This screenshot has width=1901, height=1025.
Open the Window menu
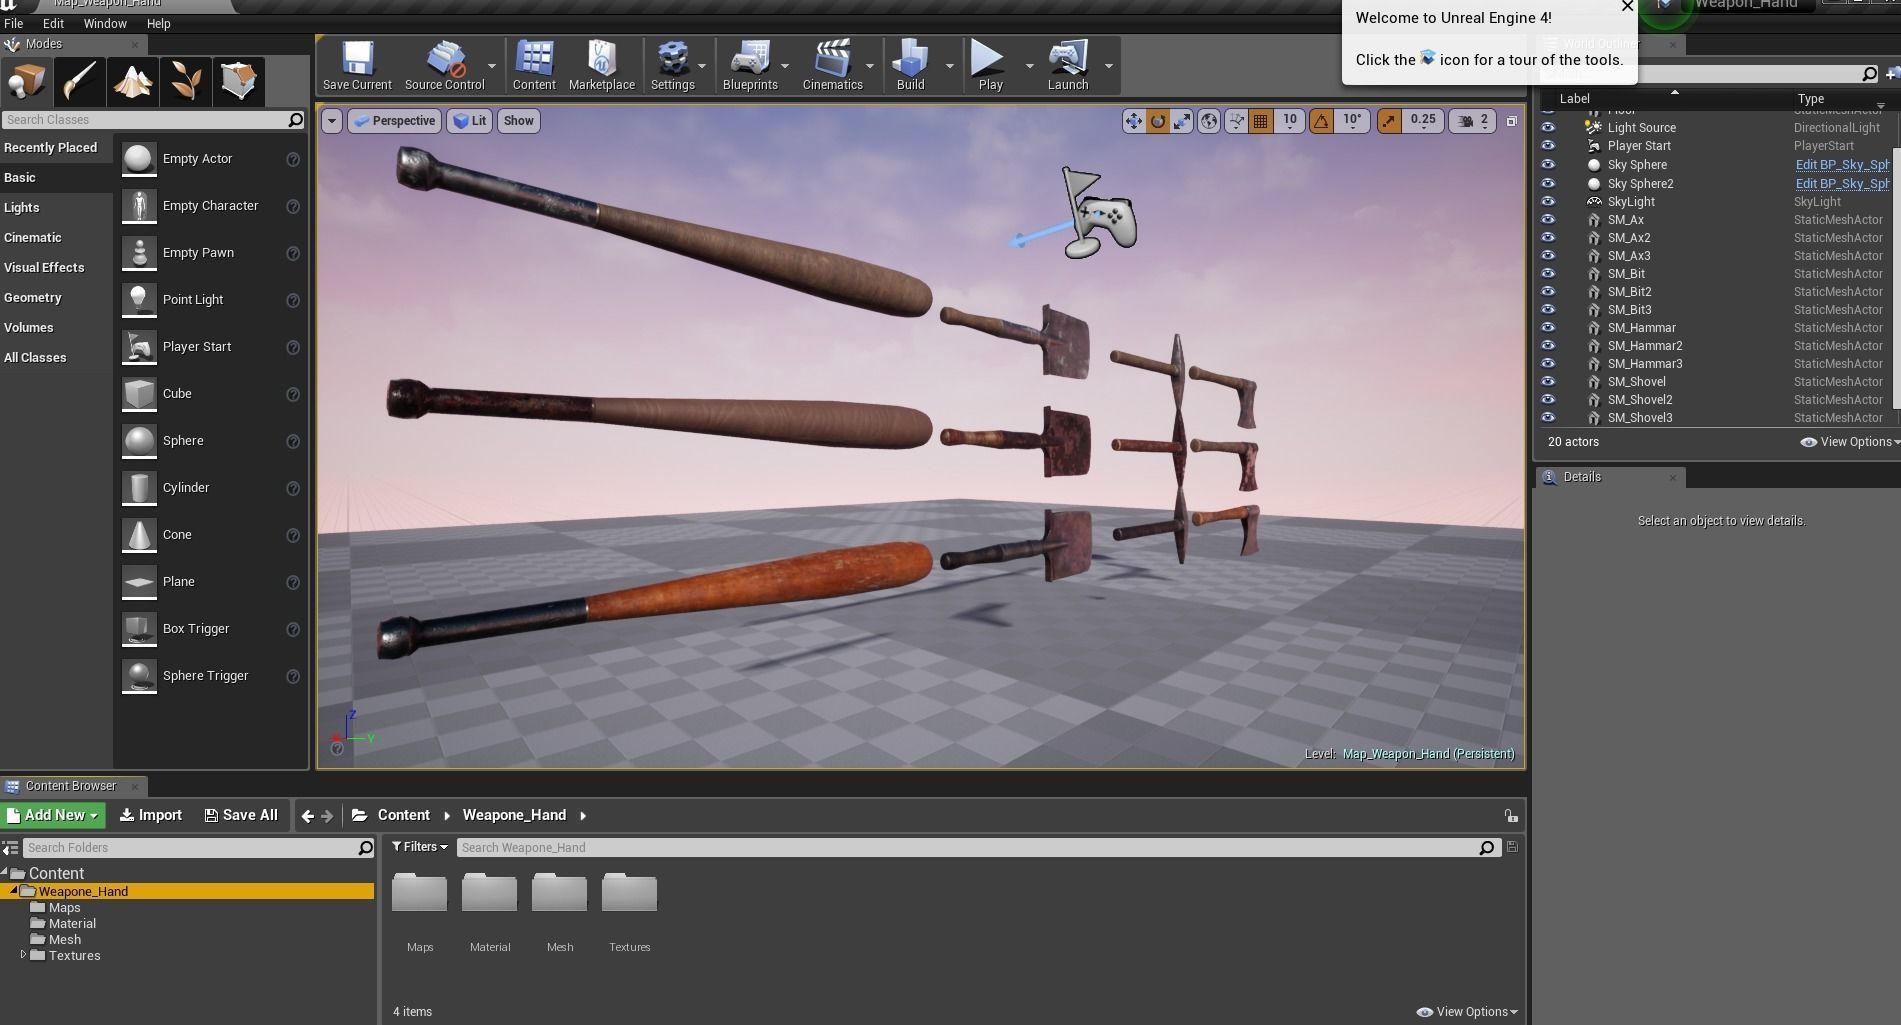[x=105, y=23]
